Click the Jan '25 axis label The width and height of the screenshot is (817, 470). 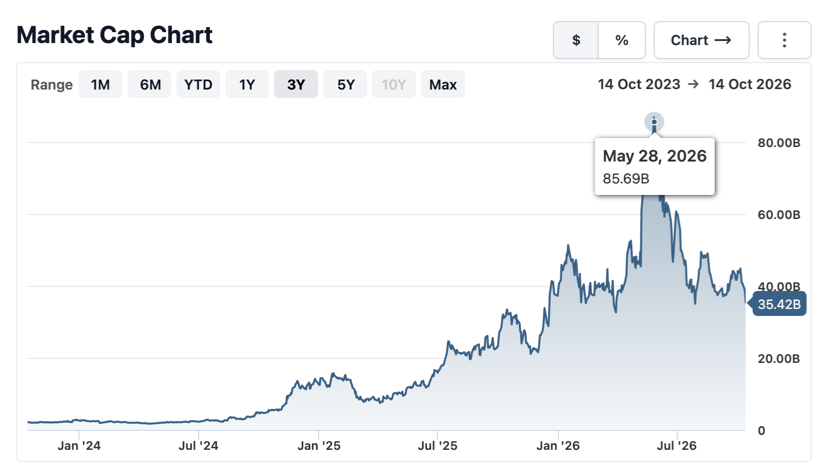[318, 446]
